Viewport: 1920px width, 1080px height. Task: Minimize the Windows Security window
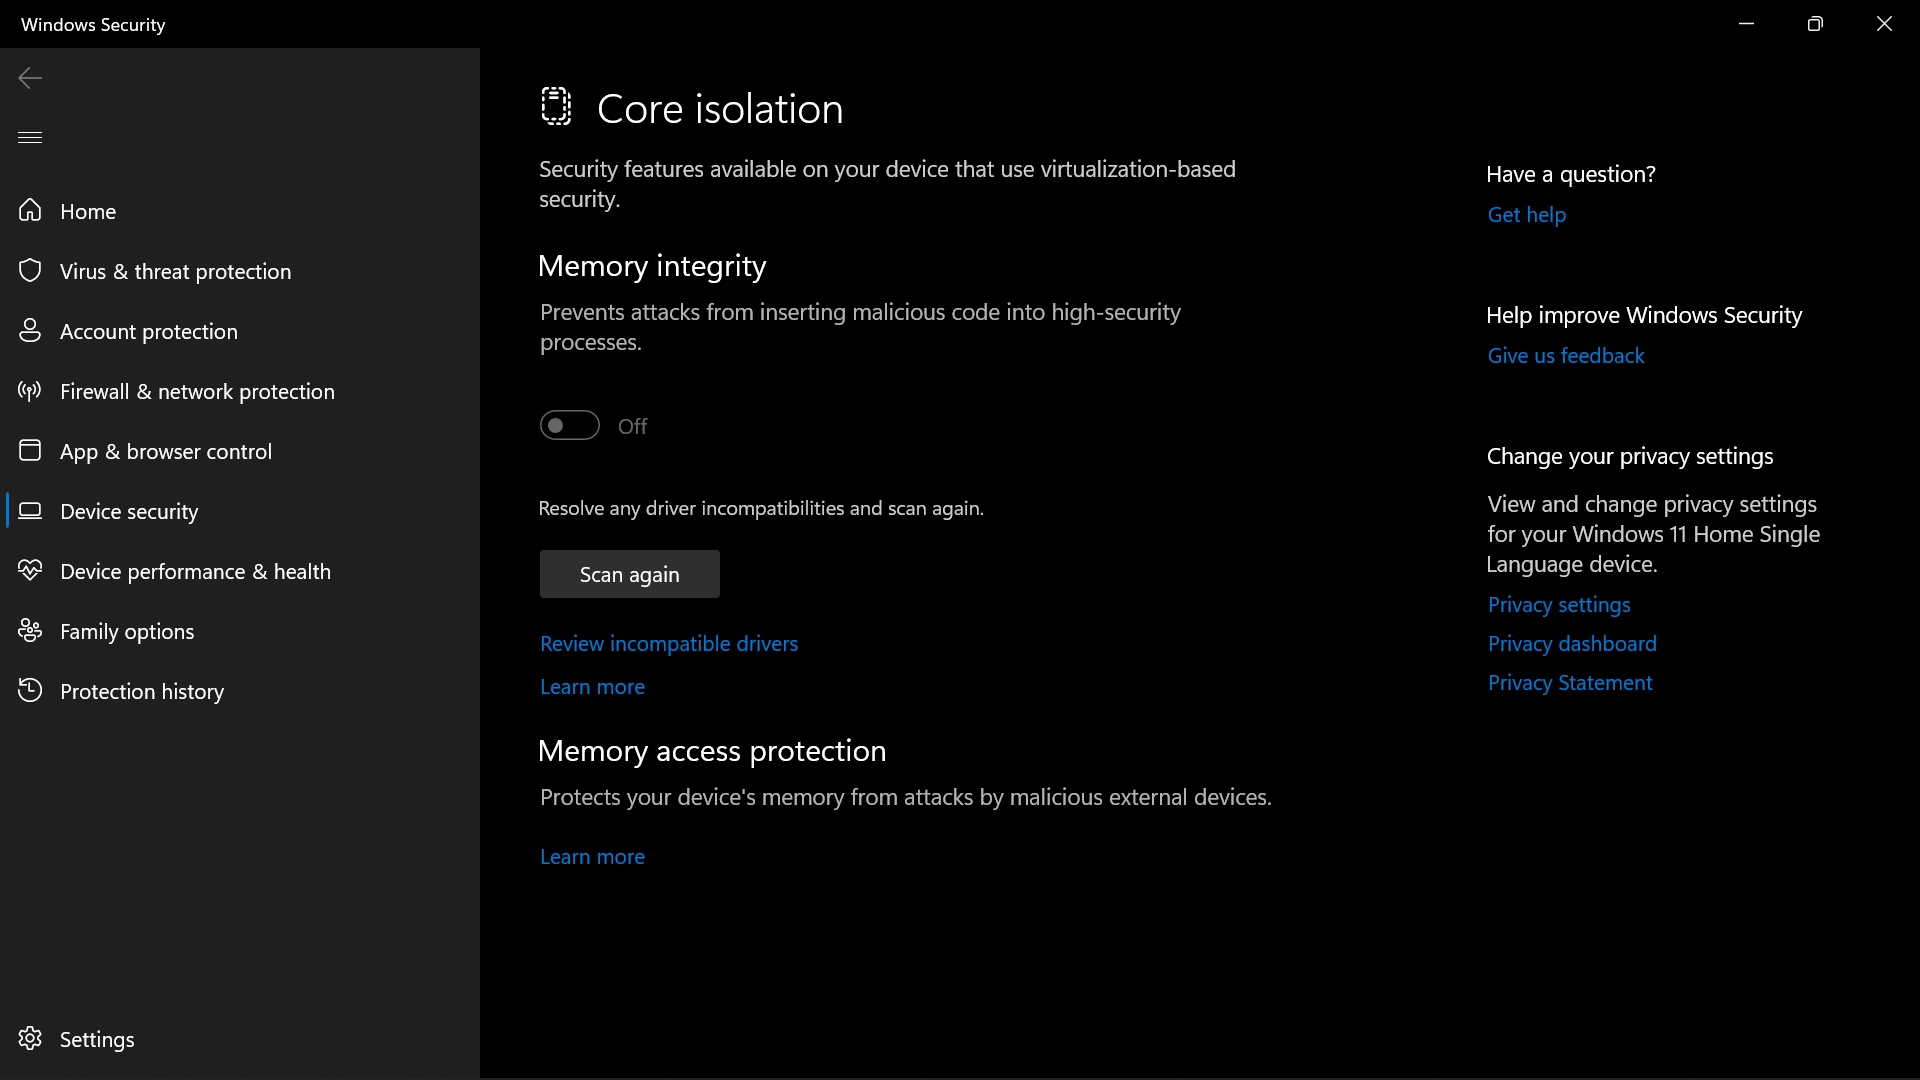1746,24
